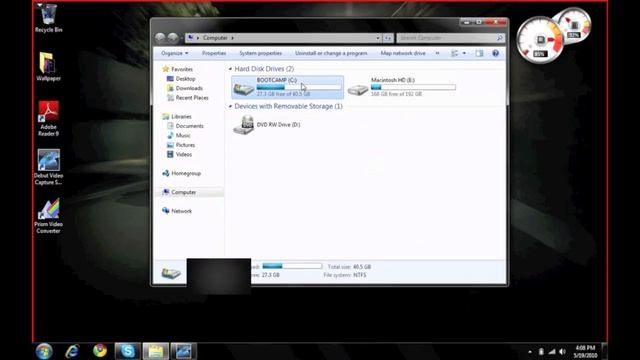Toggle the preview pane button
This screenshot has width=640, height=360.
pyautogui.click(x=479, y=53)
